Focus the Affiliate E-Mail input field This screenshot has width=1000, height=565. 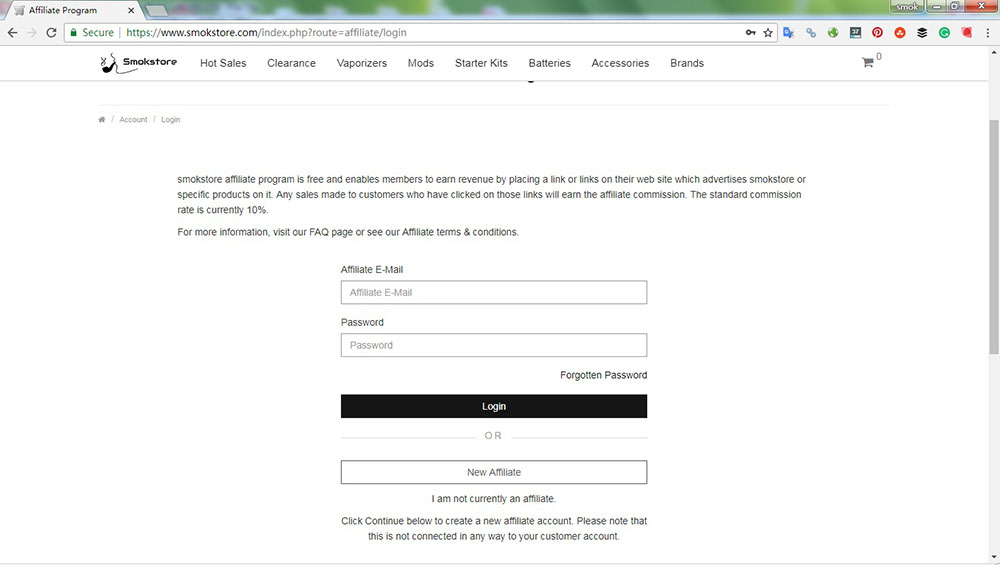(x=494, y=292)
